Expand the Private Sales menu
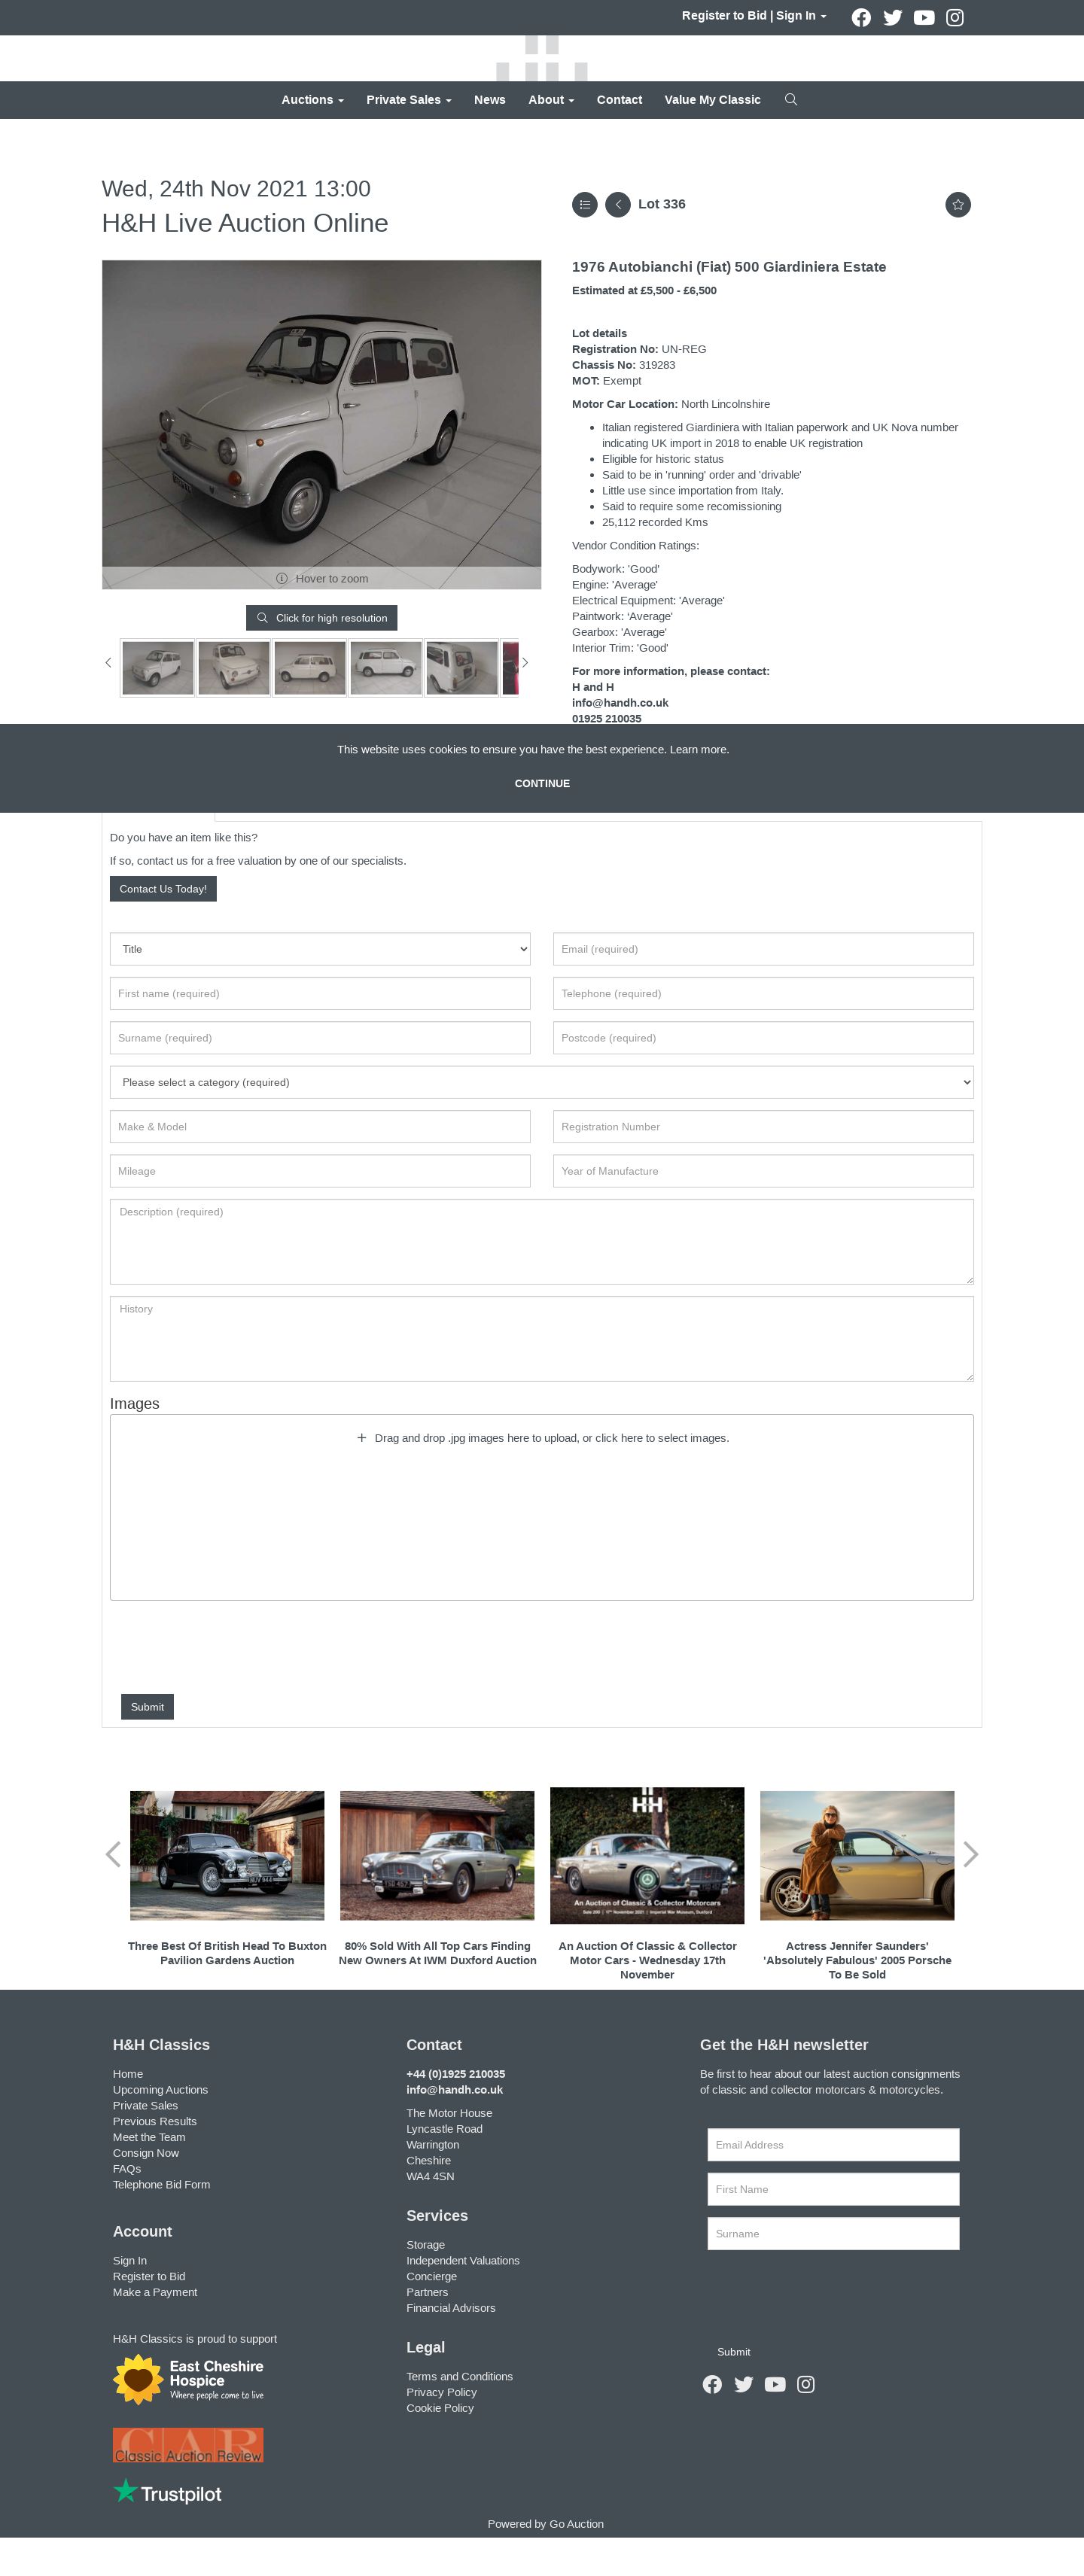The image size is (1084, 2576). 408,100
